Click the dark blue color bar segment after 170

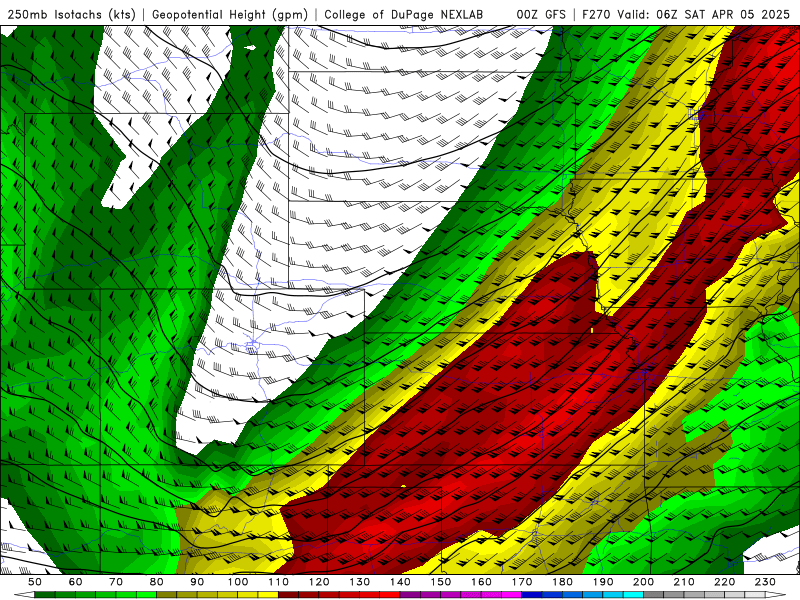[x=532, y=595]
